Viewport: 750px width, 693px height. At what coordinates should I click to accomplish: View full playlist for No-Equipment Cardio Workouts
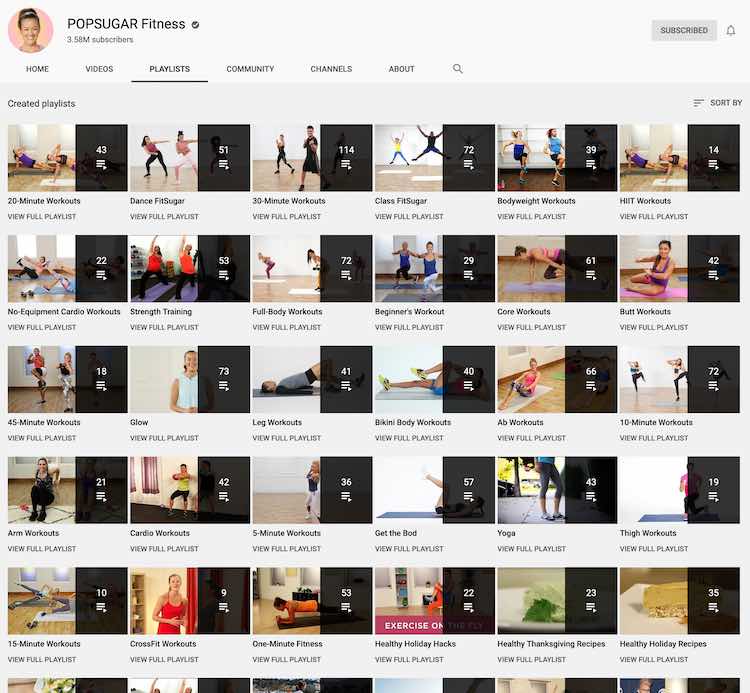click(x=42, y=327)
